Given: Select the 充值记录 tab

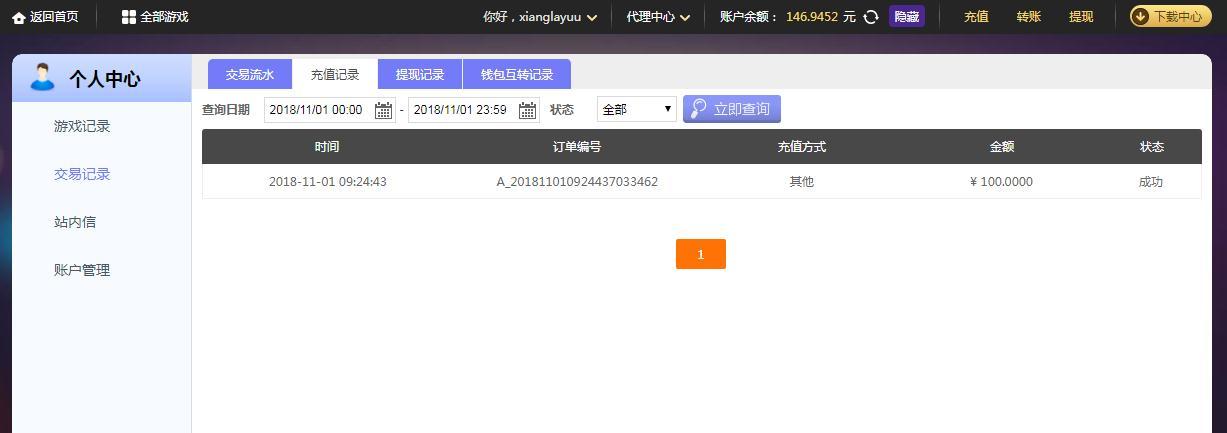Looking at the screenshot, I should click(335, 74).
